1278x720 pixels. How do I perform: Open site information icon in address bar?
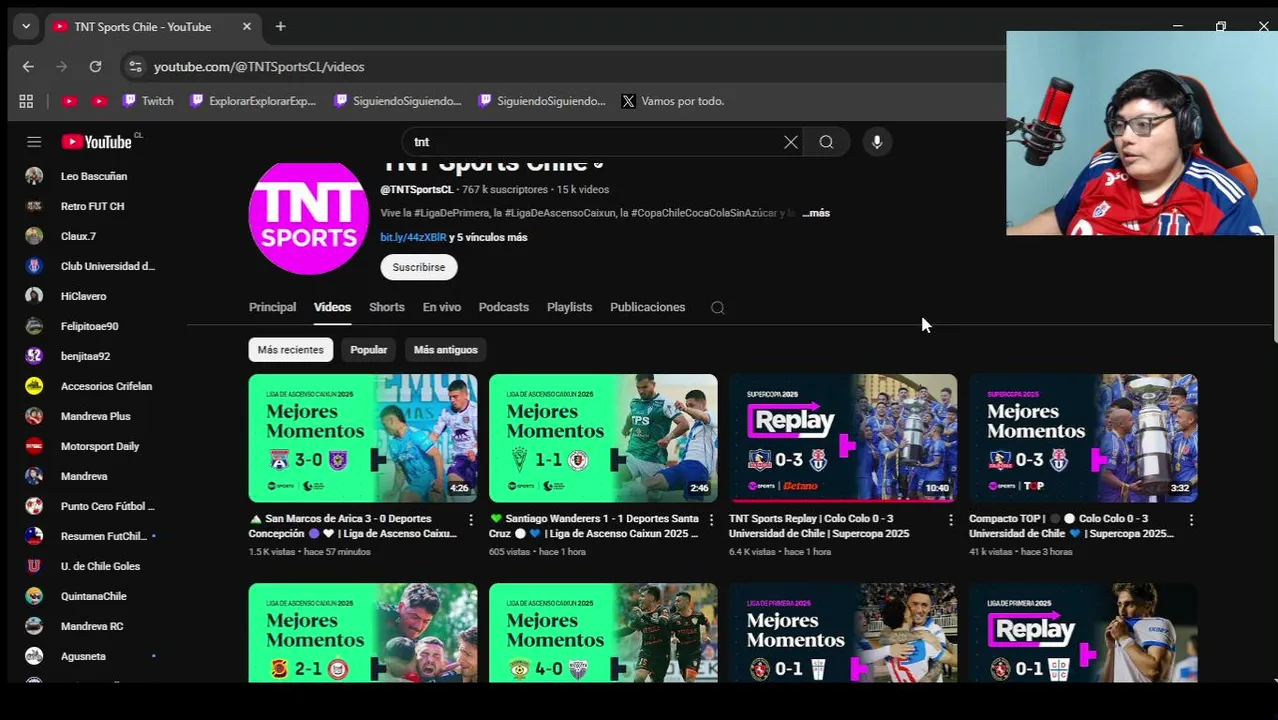(135, 67)
